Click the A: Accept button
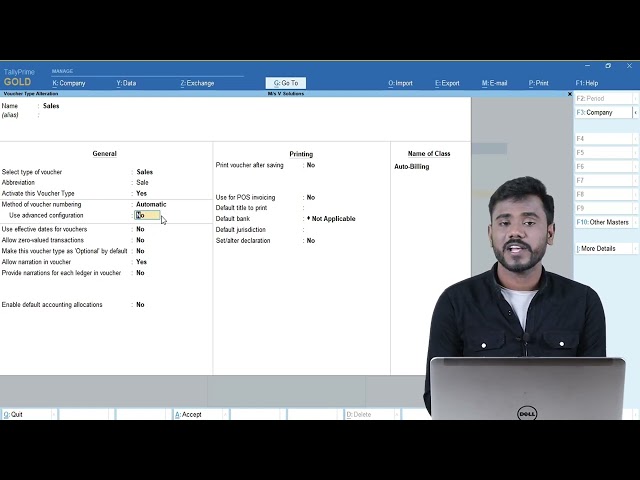Screen dimensions: 640x480 [200, 414]
